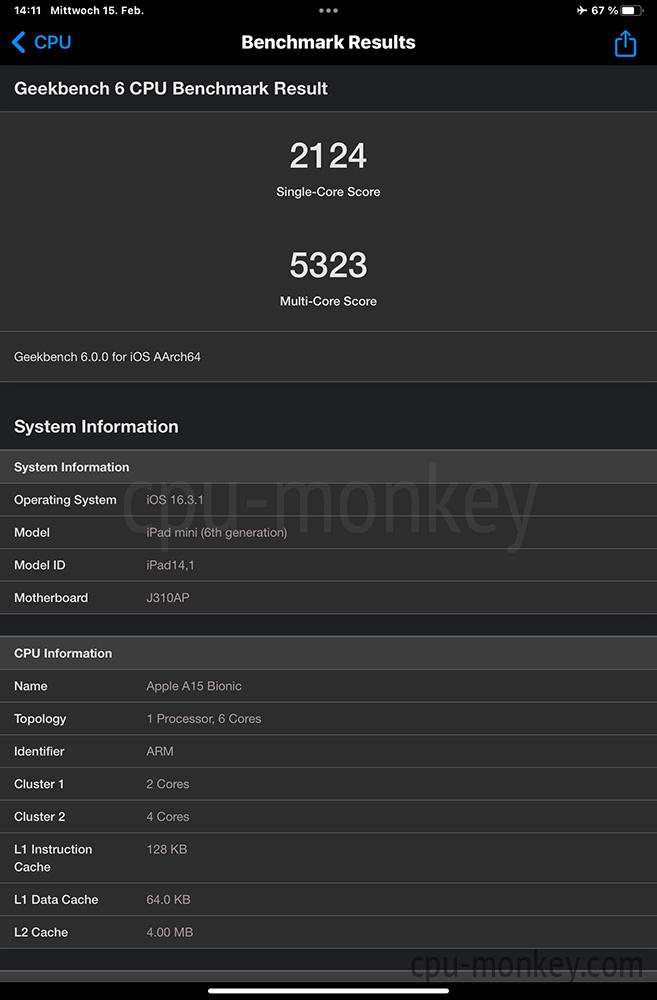The image size is (657, 1000).
Task: Select the 64.0 KB L1 data cache value
Action: (168, 899)
